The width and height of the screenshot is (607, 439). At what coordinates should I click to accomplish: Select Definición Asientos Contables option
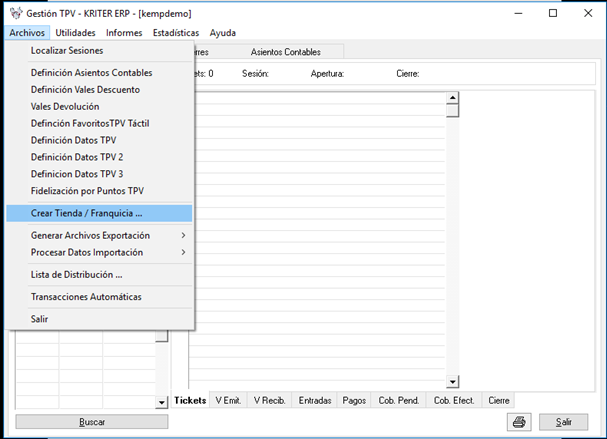click(91, 73)
